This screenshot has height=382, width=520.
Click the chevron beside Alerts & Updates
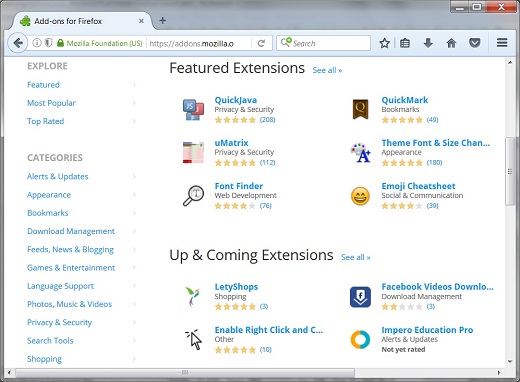click(134, 176)
